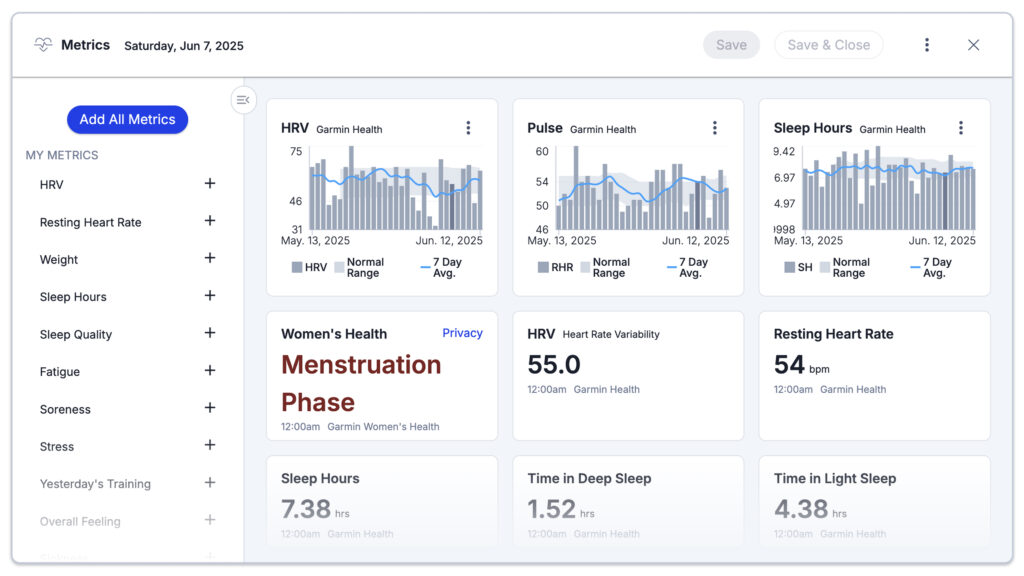
Task: Collapse the metrics sidebar panel
Action: (243, 99)
